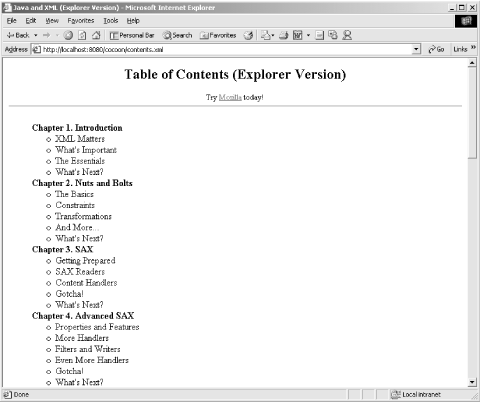481x402 pixels.
Task: Toggle the Search pane button
Action: click(177, 35)
